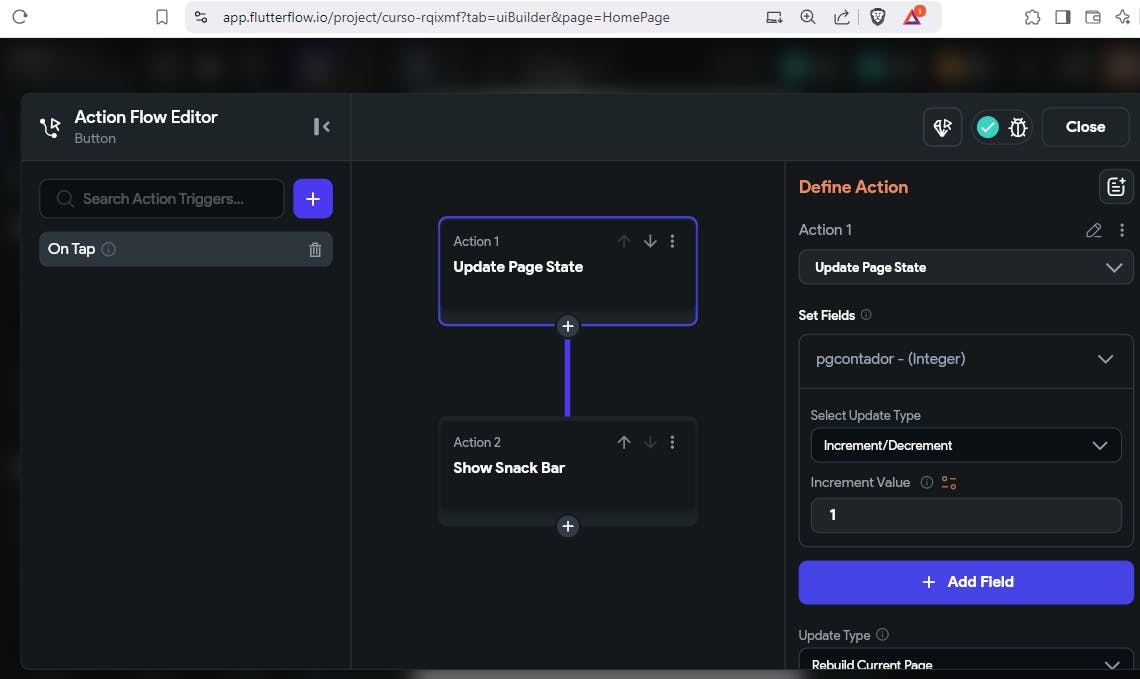Open the screen cast icon in the address bar
Image resolution: width=1140 pixels, height=679 pixels.
774,17
